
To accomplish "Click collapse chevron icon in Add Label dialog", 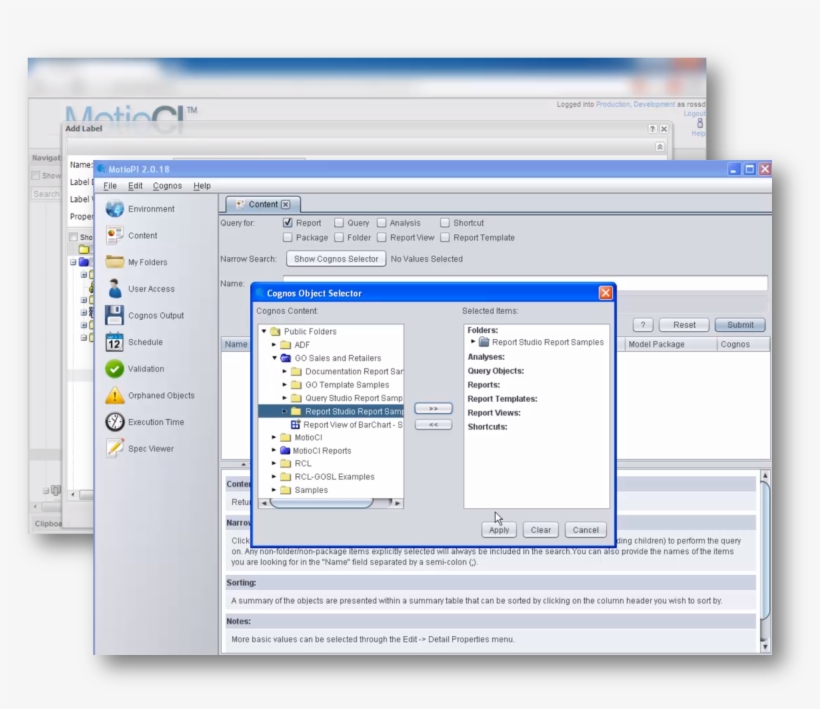I will (x=660, y=147).
